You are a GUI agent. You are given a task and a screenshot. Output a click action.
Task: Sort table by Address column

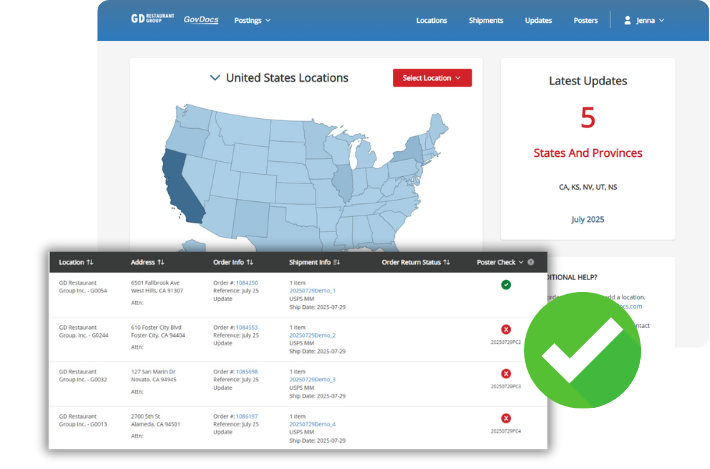pos(147,262)
